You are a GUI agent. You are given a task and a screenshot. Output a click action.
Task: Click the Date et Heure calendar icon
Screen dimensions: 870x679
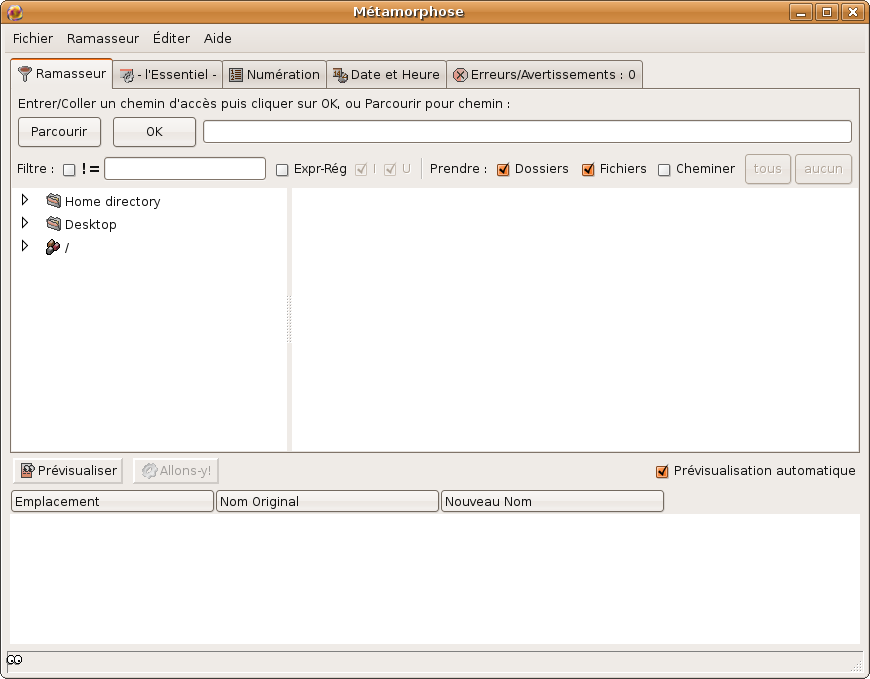coord(340,75)
